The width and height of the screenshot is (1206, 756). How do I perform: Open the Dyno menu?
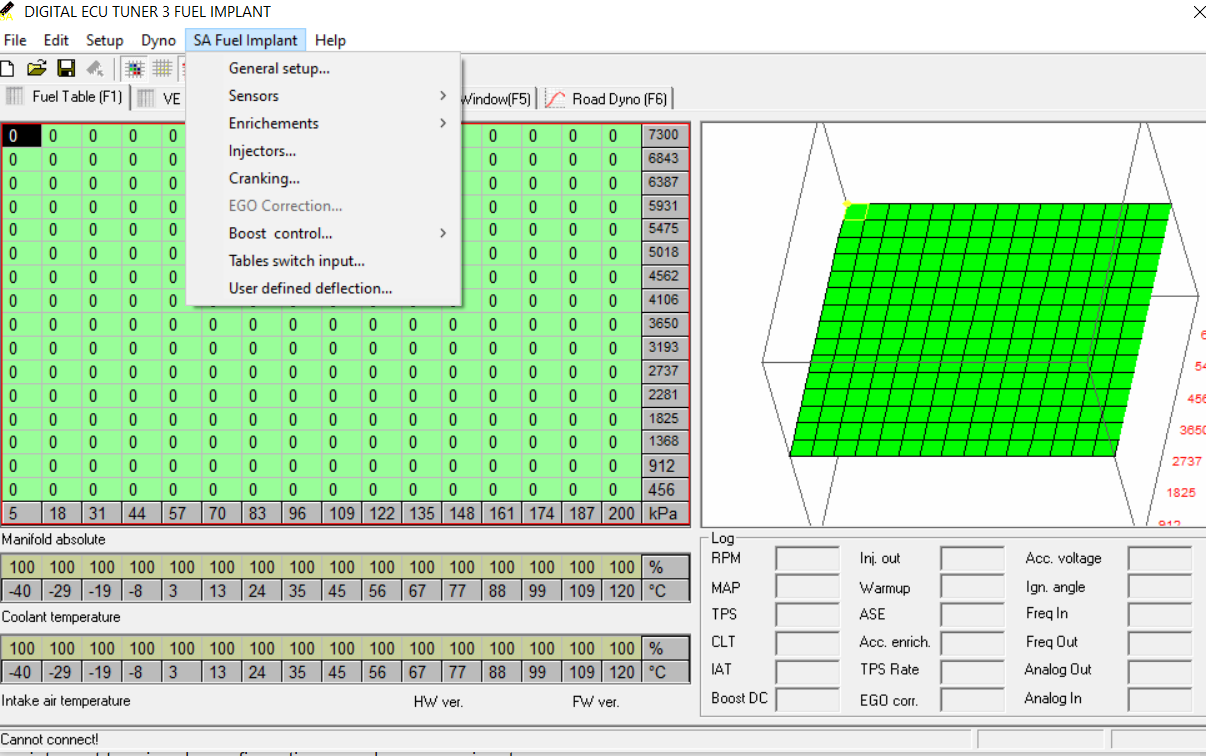(158, 40)
